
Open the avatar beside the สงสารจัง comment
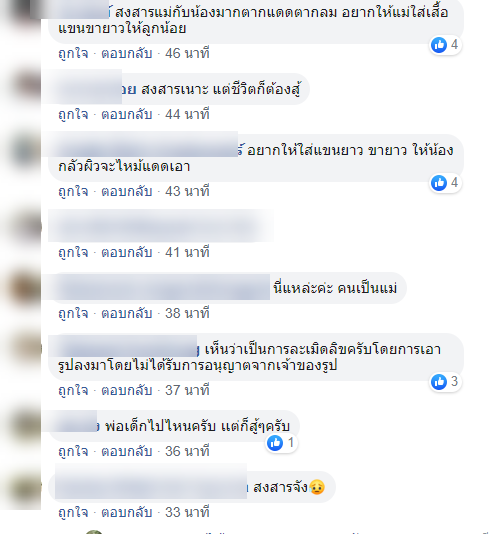(27, 488)
